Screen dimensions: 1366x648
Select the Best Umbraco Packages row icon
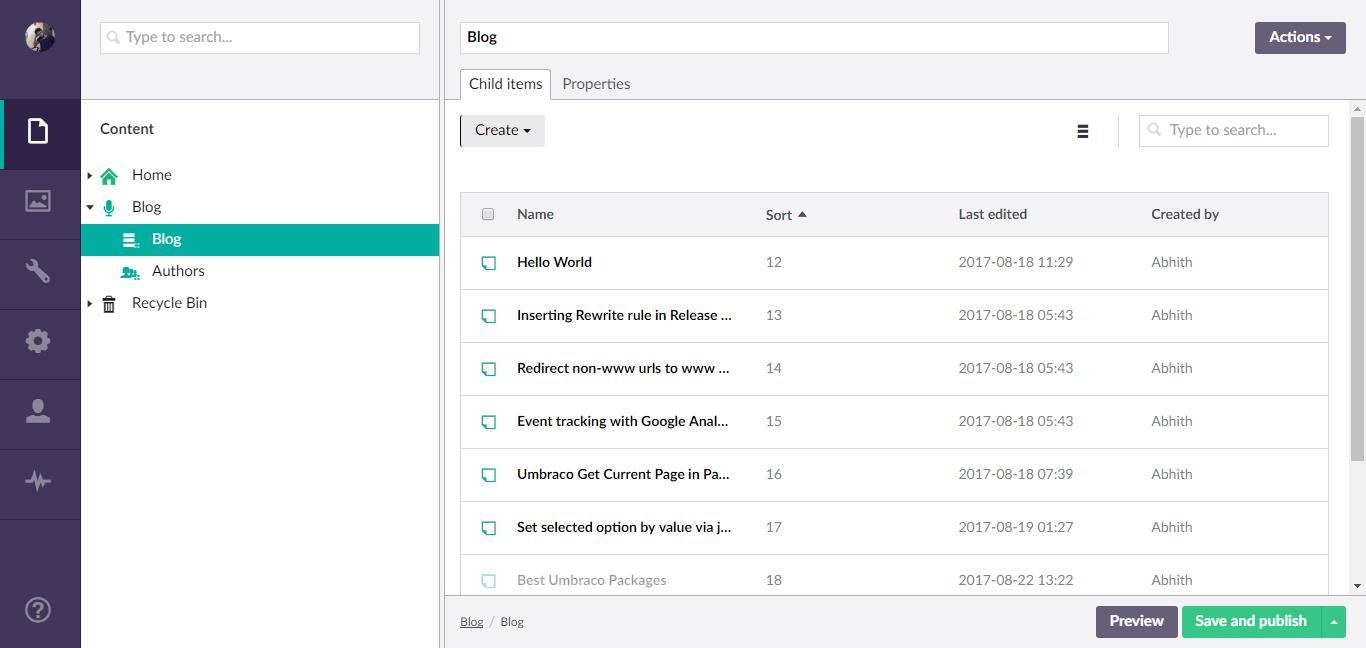pos(488,581)
